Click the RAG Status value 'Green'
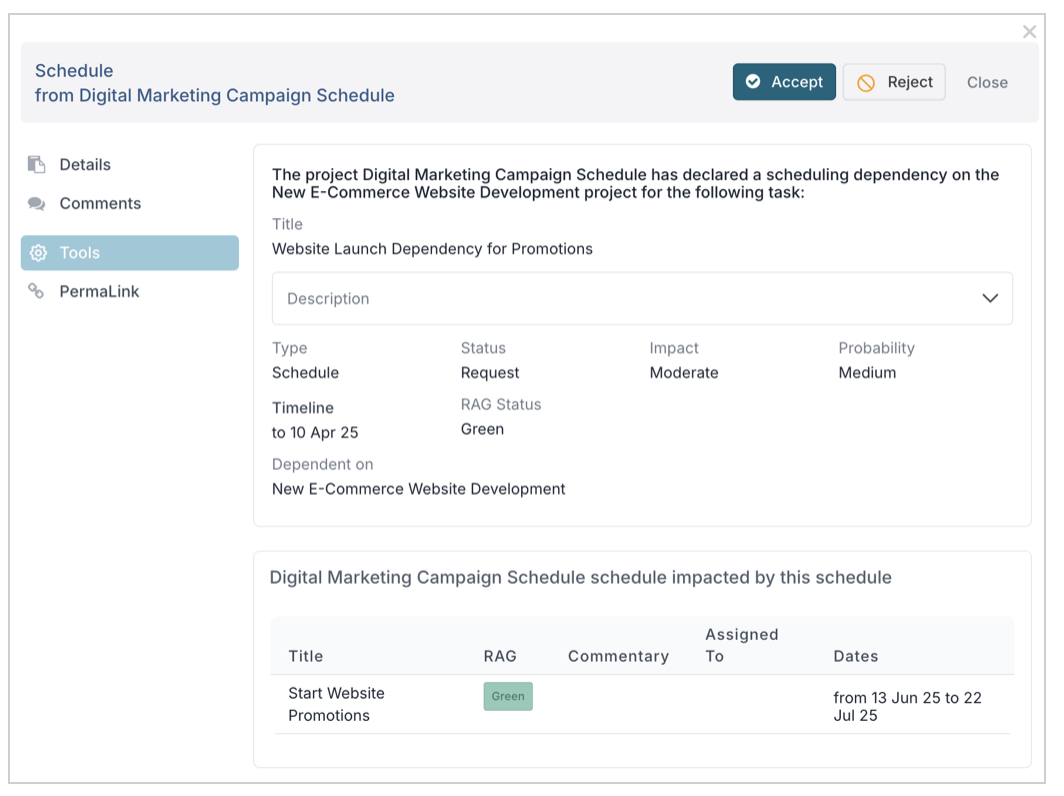The image size is (1064, 796). pyautogui.click(x=482, y=429)
